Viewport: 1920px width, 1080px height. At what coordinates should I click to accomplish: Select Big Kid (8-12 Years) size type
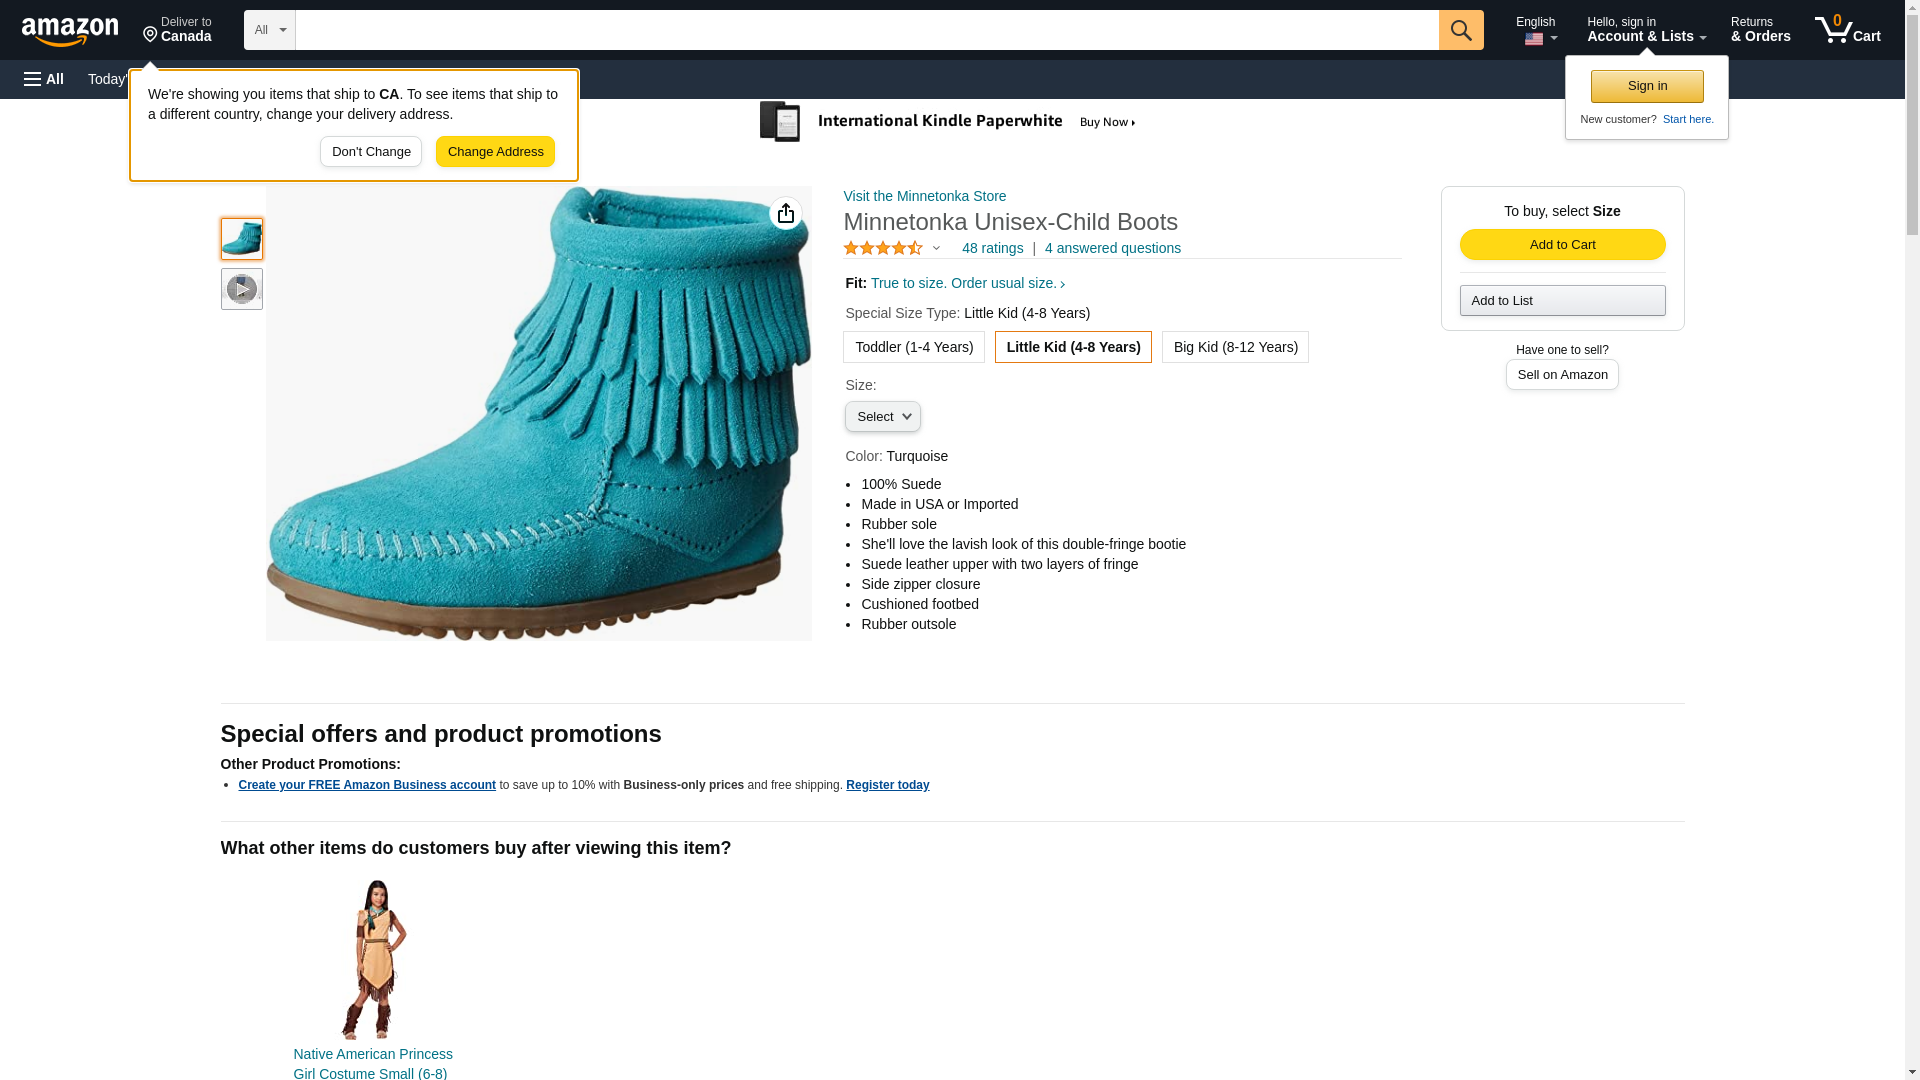tap(1235, 347)
